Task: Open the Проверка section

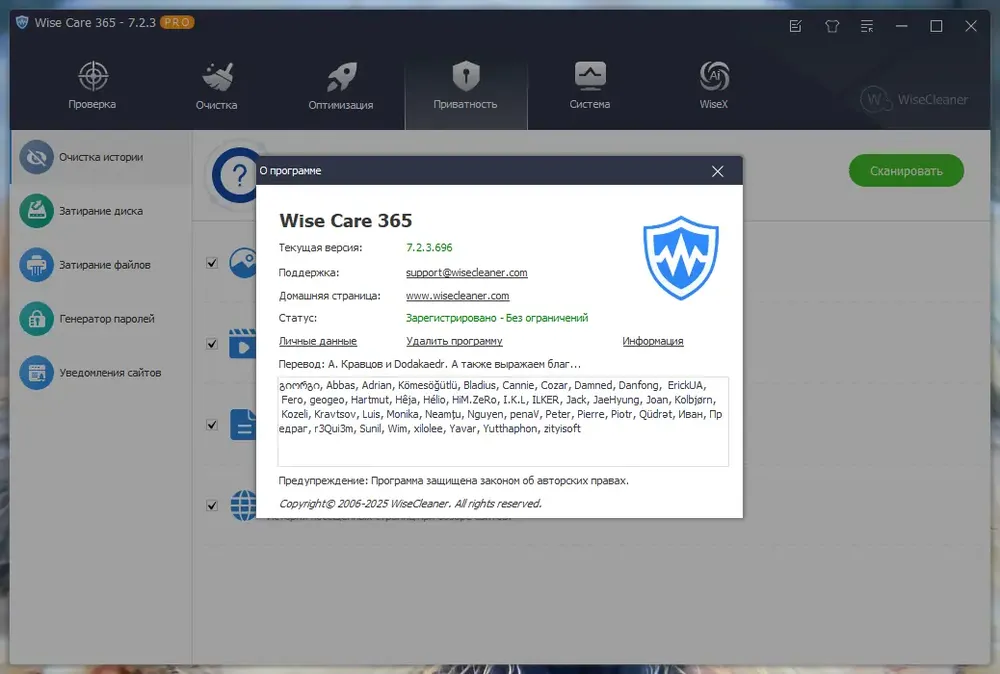Action: [92, 85]
